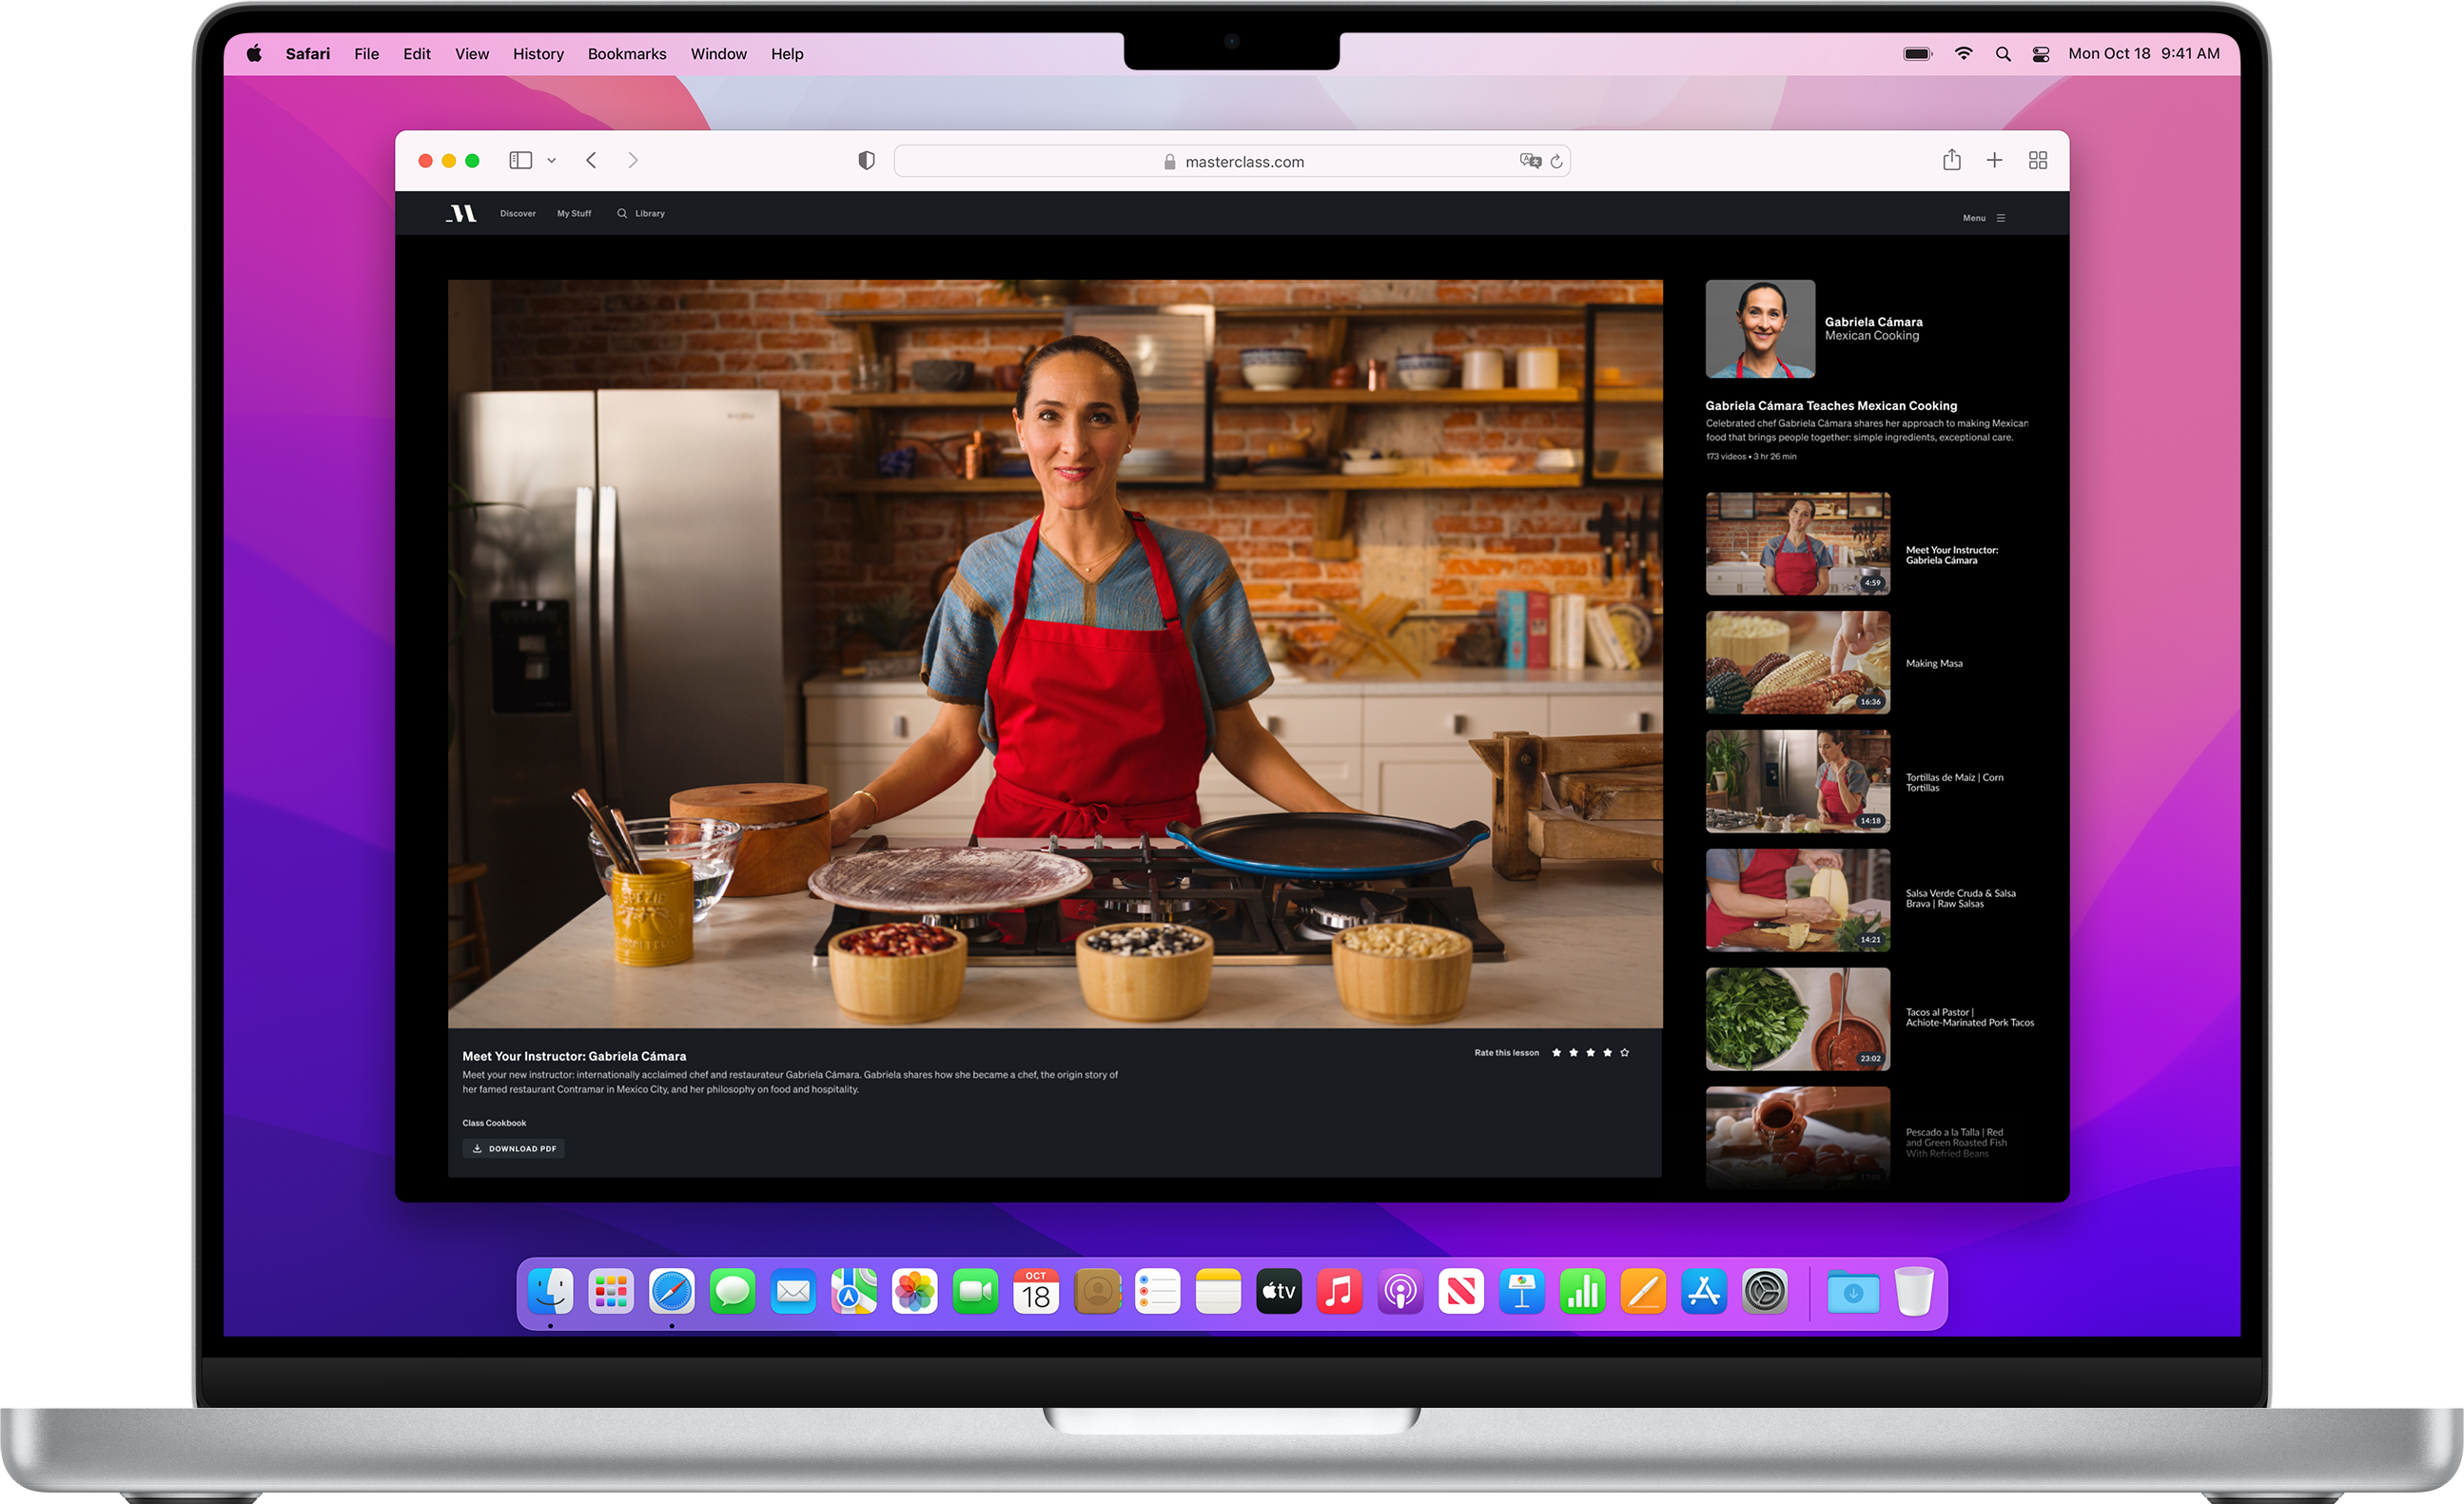Toggle the Safari sidebar button

click(x=520, y=160)
